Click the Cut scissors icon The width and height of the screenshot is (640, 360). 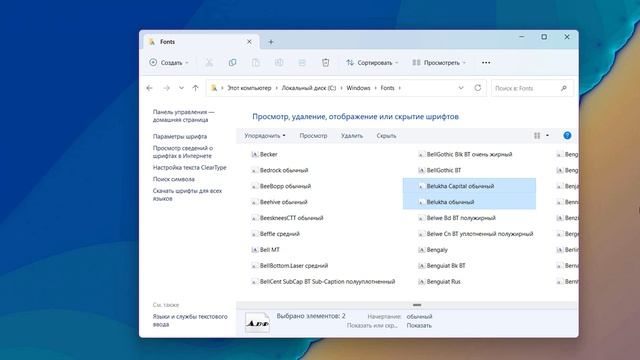coord(209,63)
